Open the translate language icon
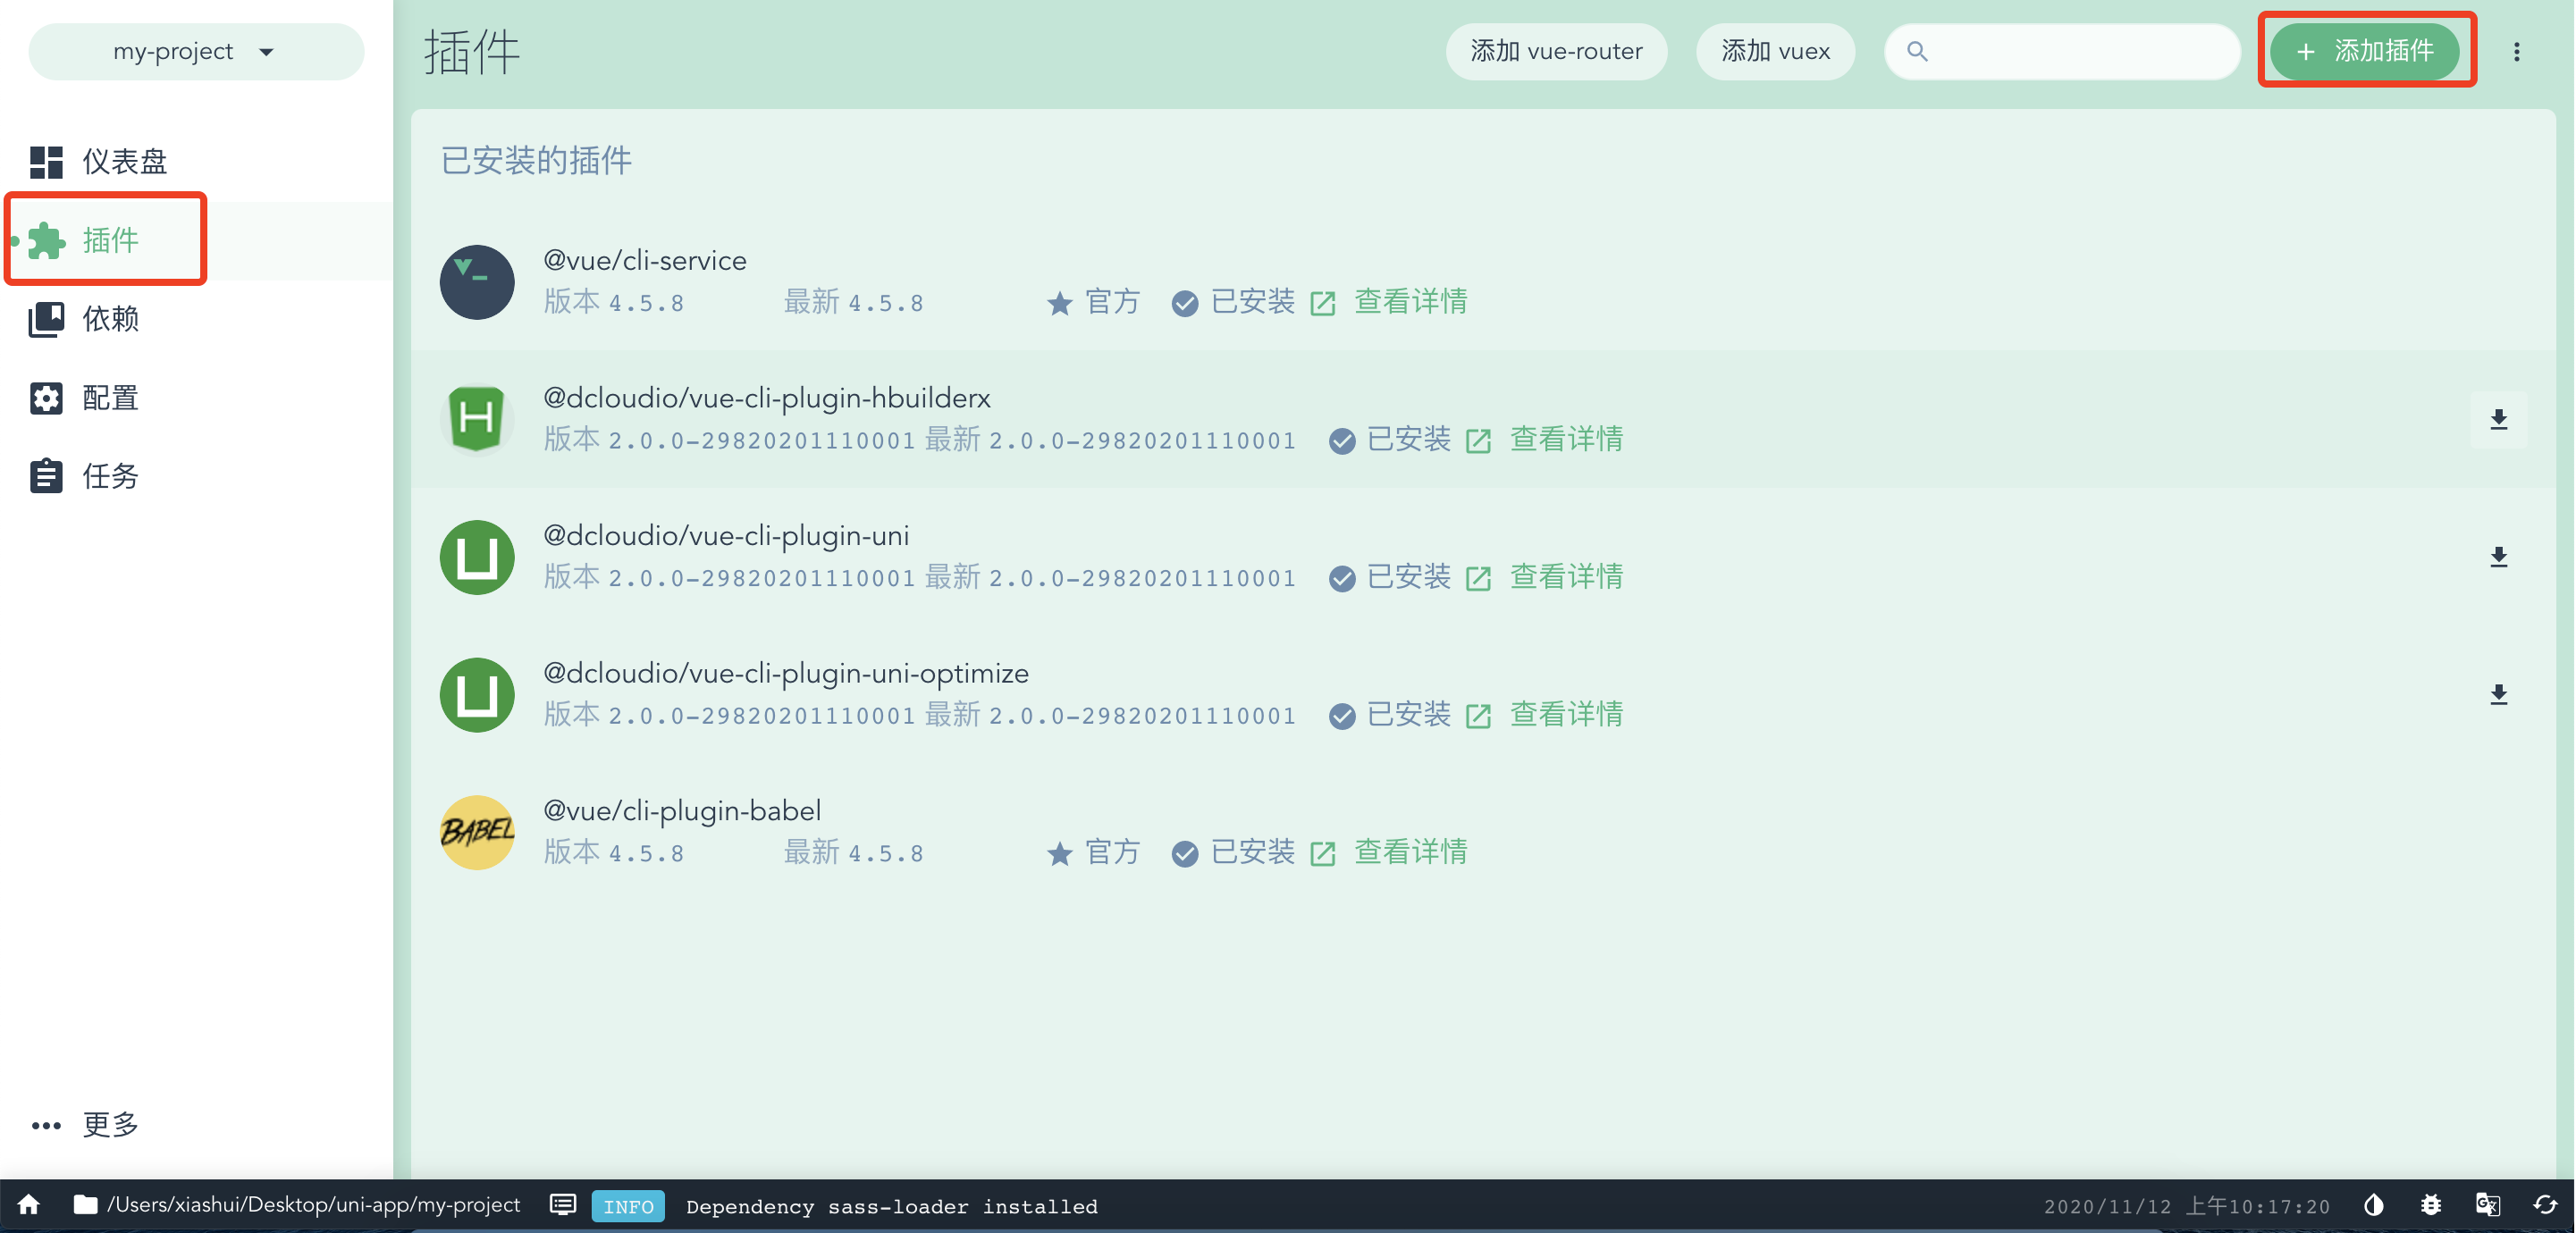This screenshot has height=1233, width=2576. click(2488, 1205)
